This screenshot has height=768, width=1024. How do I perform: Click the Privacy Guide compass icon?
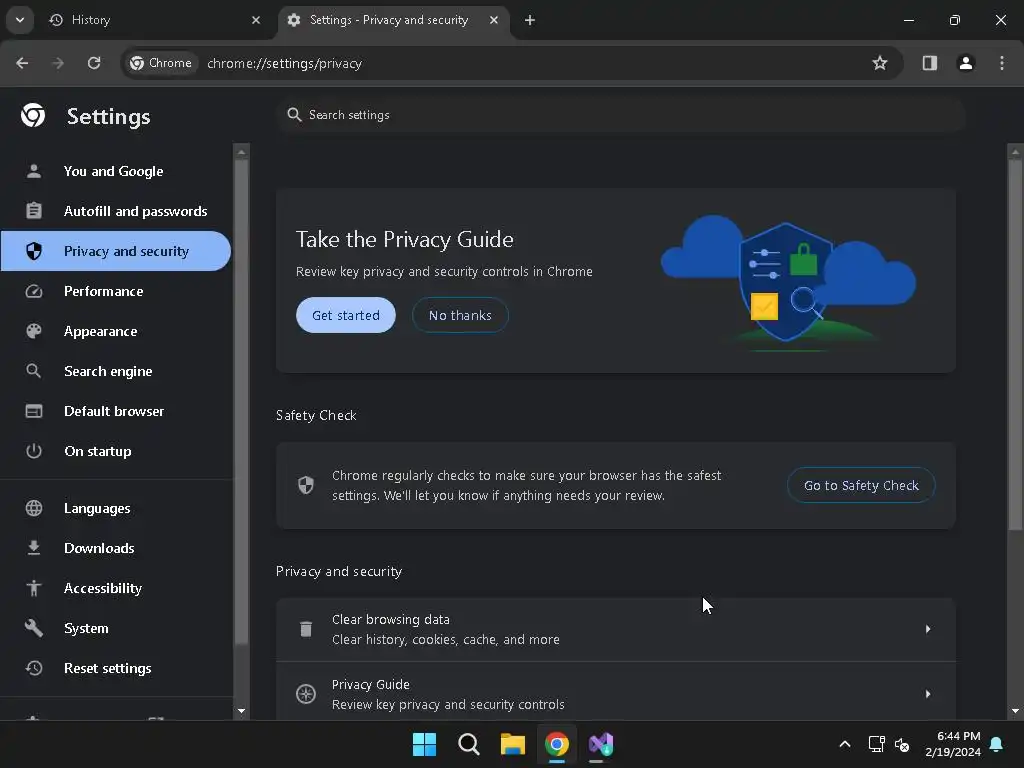(306, 694)
